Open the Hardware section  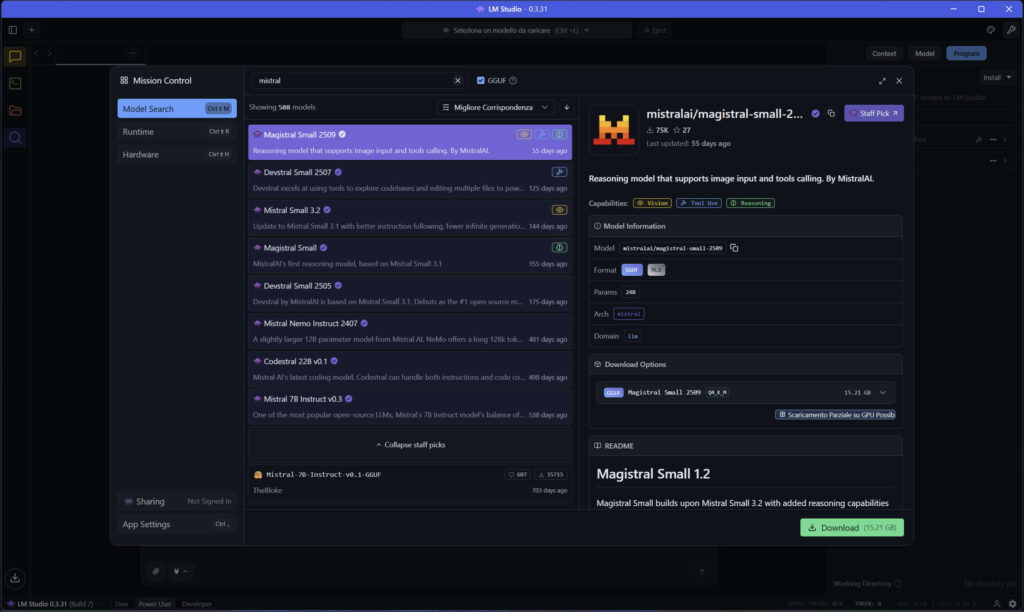(140, 155)
